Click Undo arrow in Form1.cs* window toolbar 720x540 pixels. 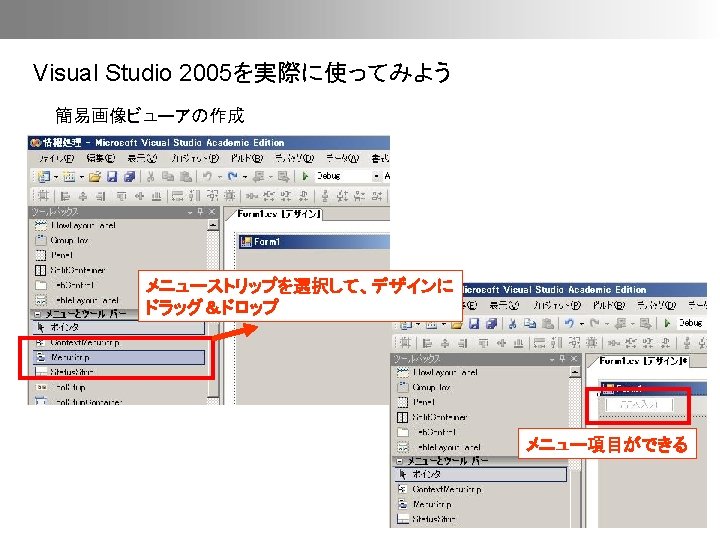click(x=569, y=324)
